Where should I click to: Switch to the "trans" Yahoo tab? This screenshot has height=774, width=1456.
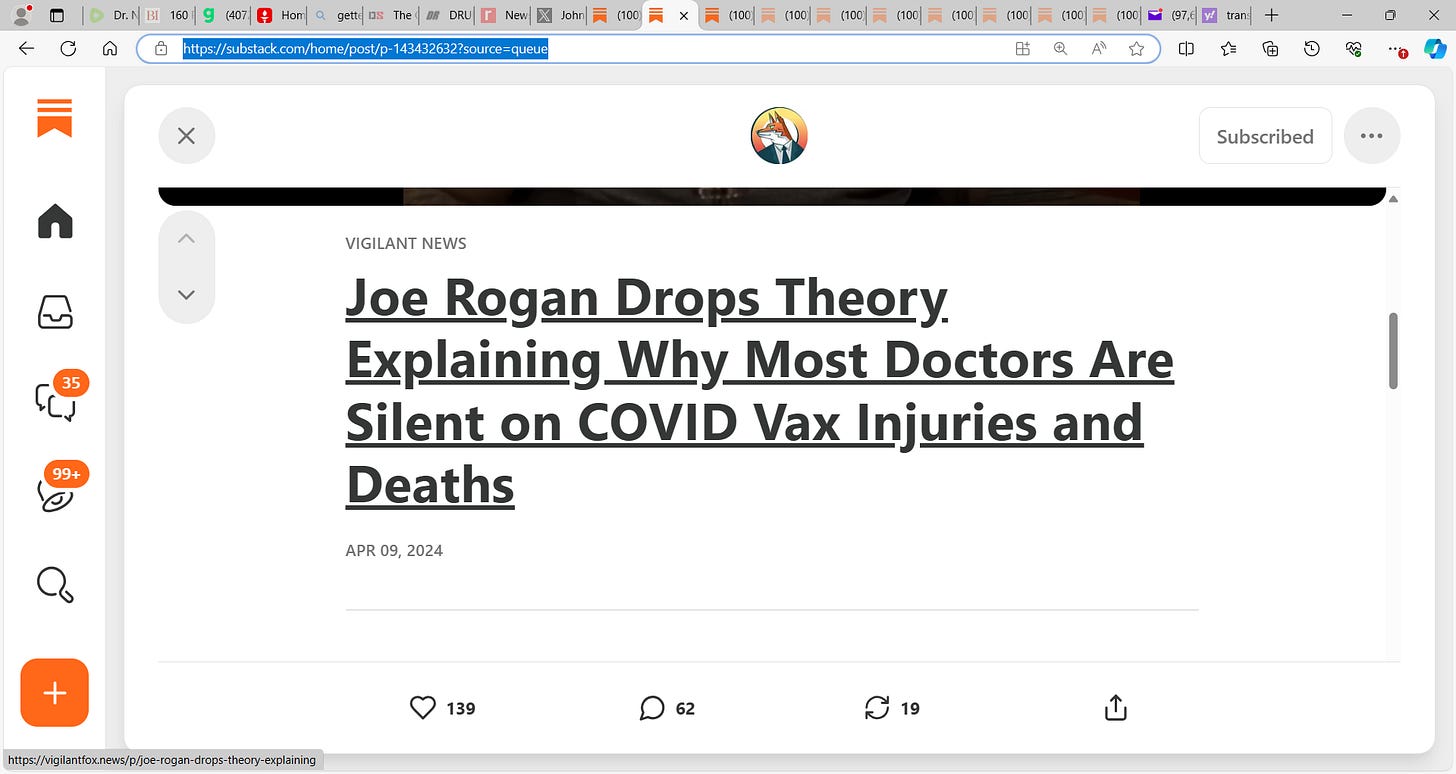(1225, 15)
